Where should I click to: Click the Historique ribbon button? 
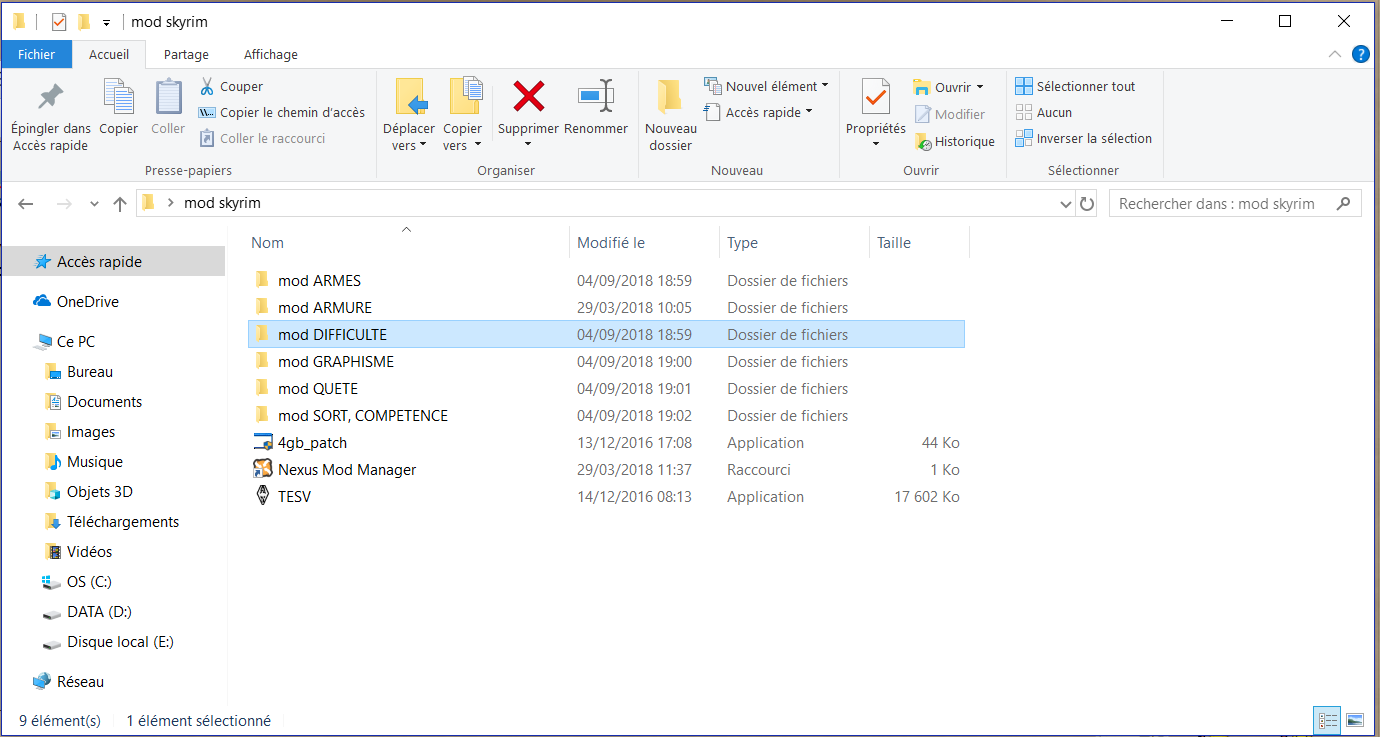[x=954, y=142]
